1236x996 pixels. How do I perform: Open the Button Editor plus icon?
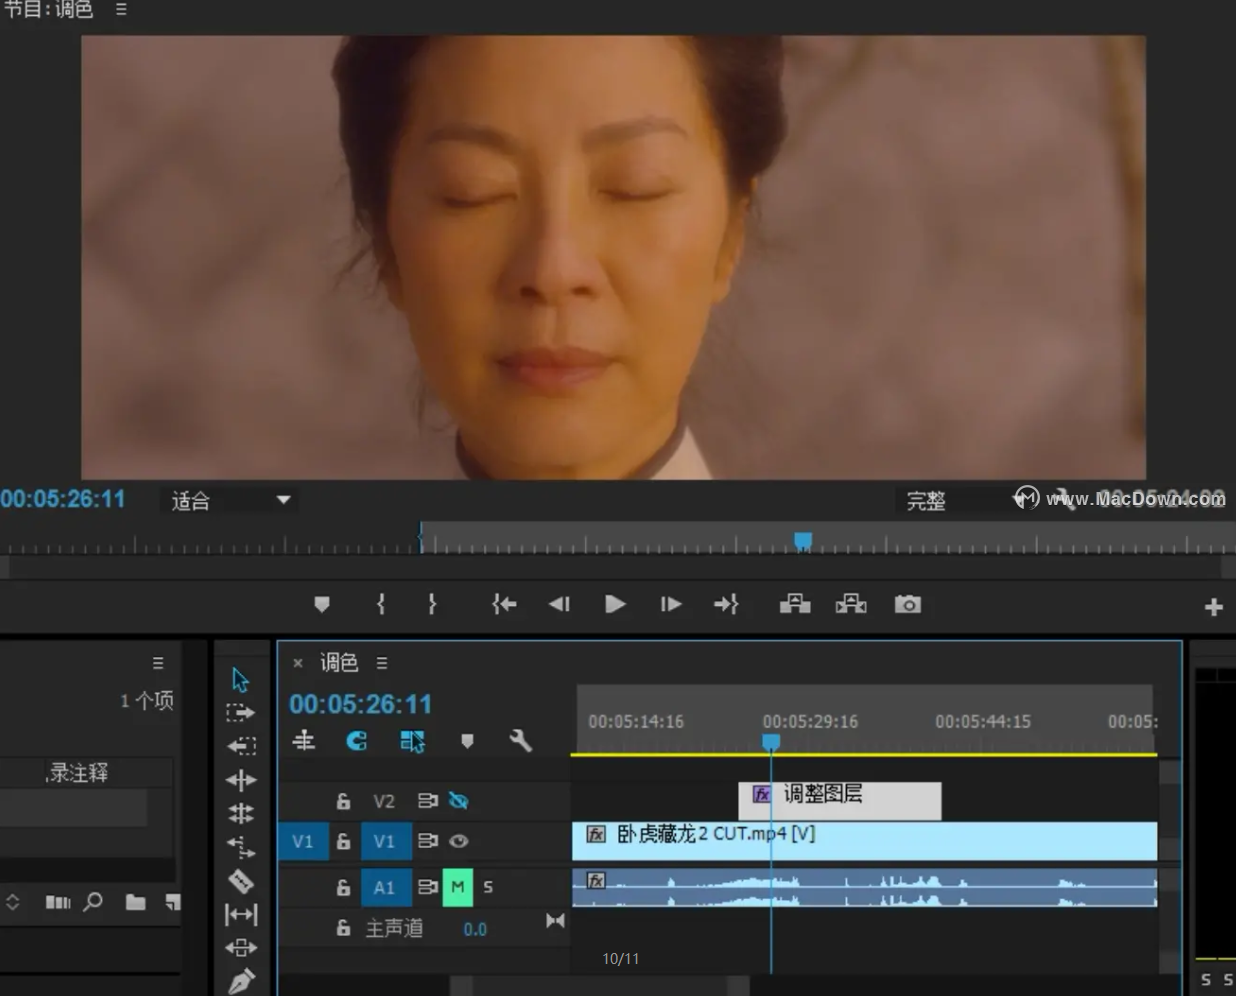coord(1214,607)
